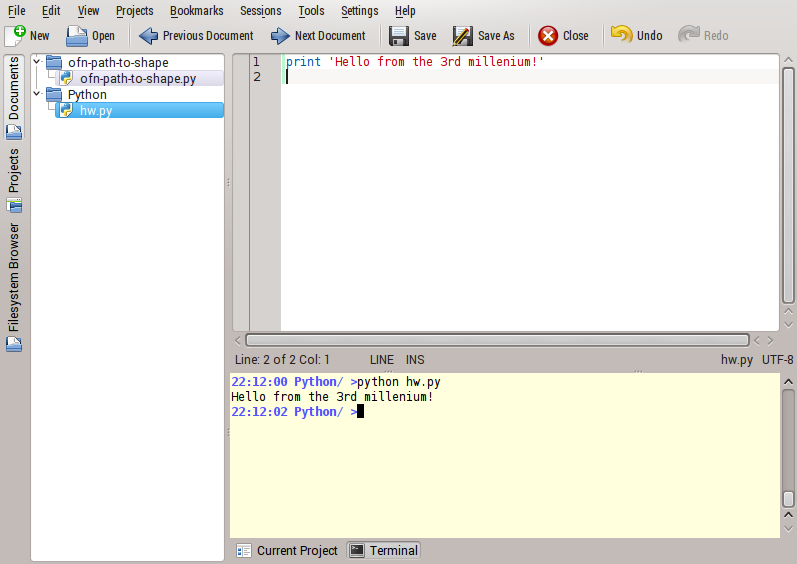The image size is (797, 564).
Task: Open the View menu
Action: (x=88, y=11)
